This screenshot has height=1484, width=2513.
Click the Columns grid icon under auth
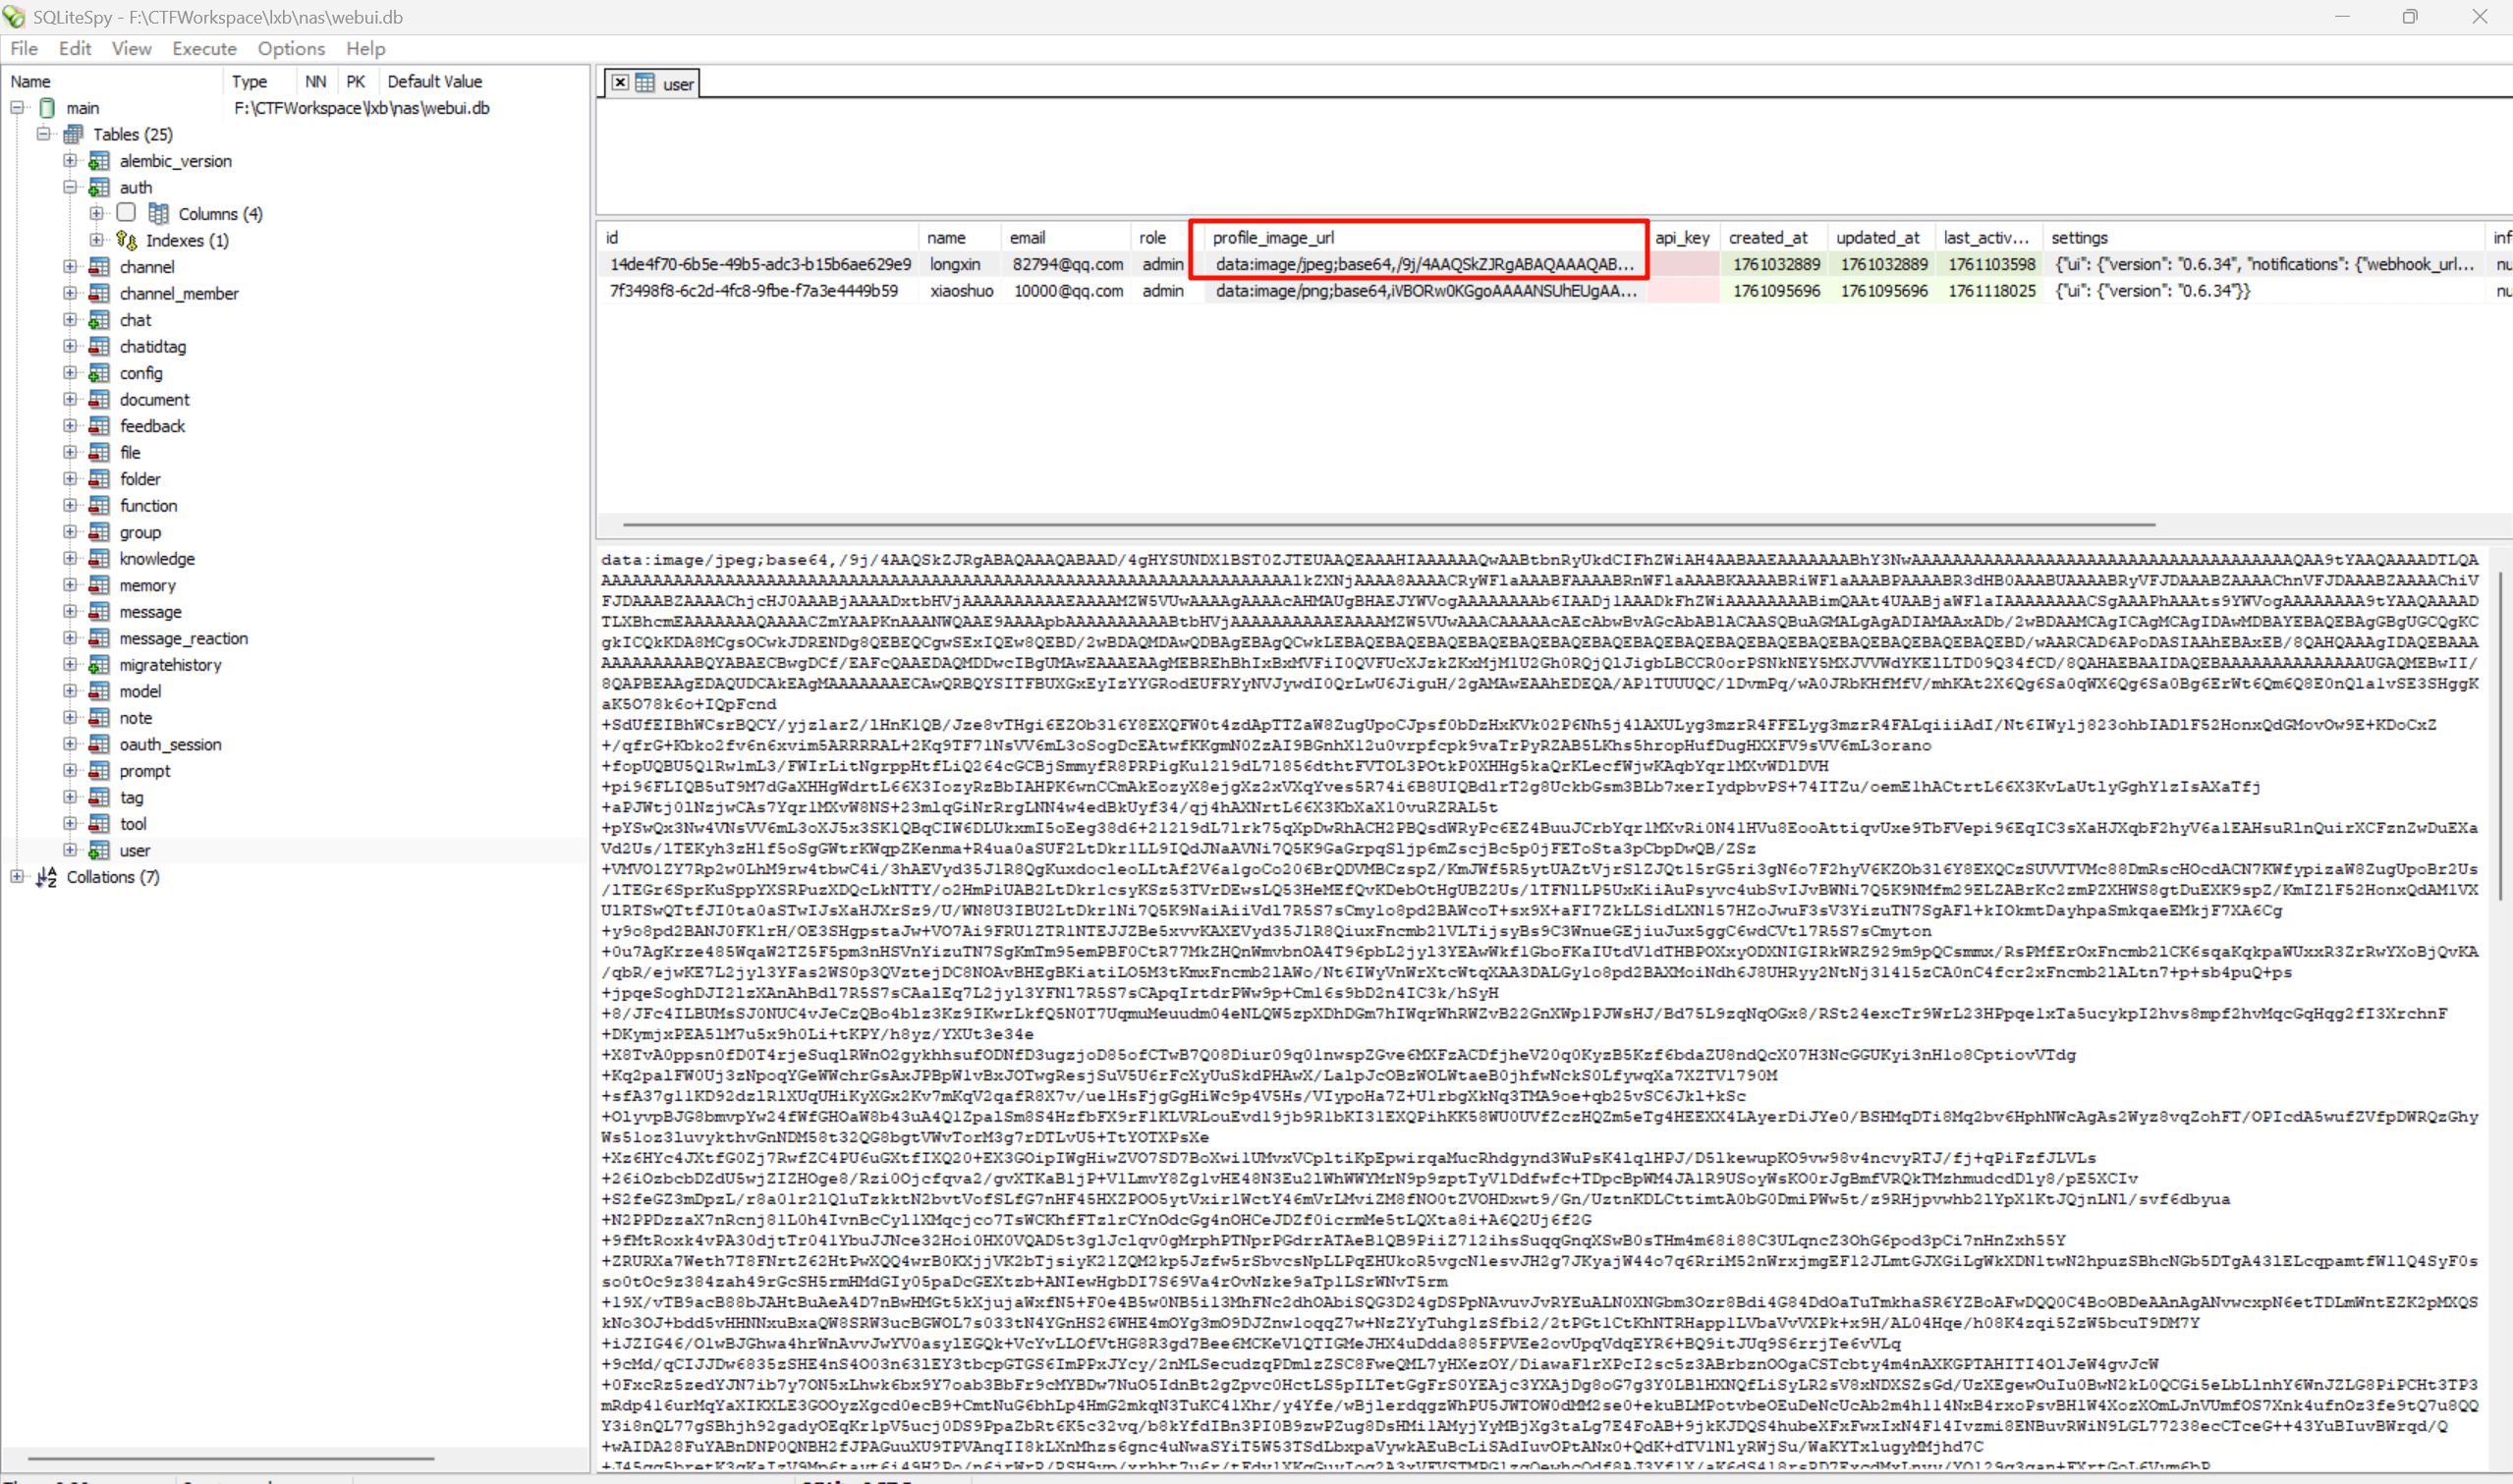tap(158, 213)
